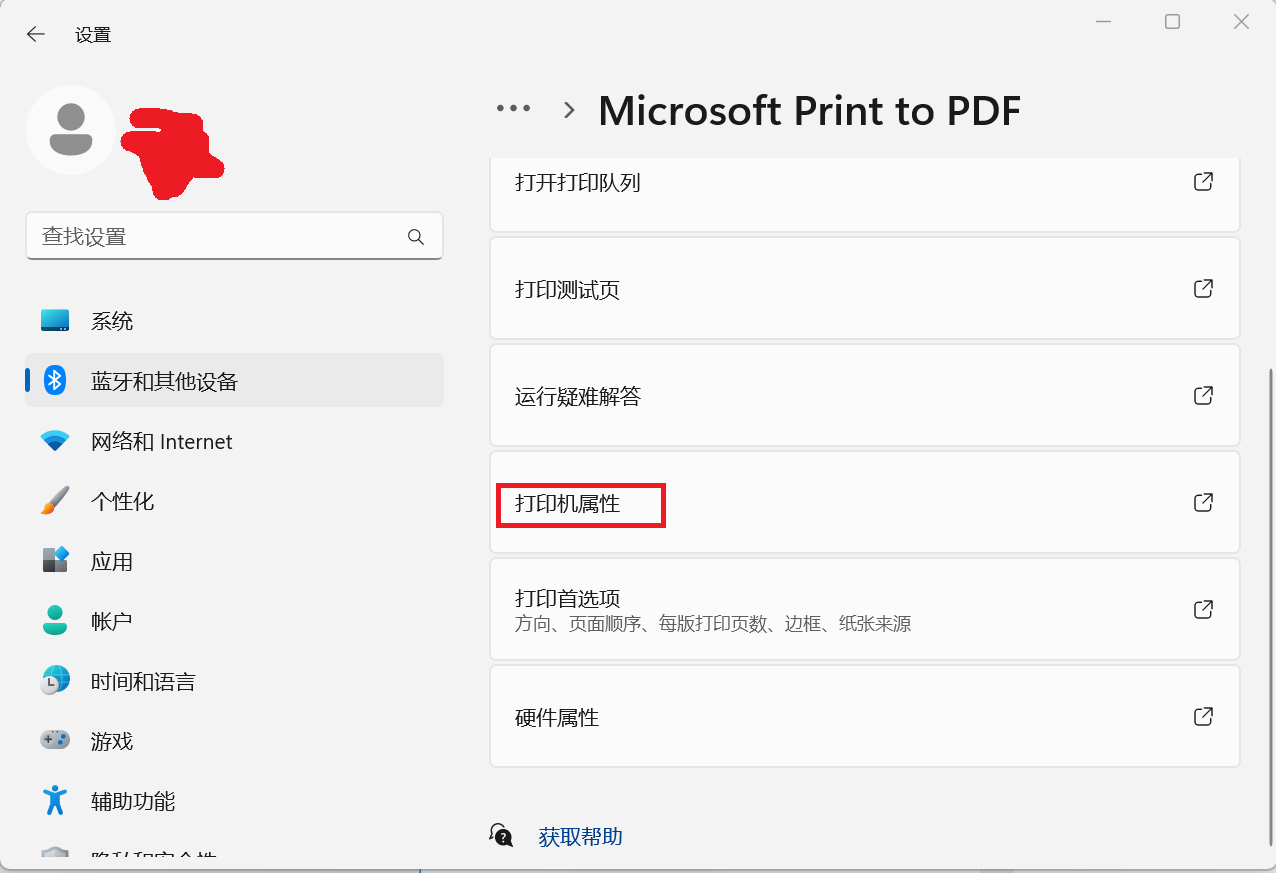The width and height of the screenshot is (1276, 873).
Task: Click the gamepad icon for 游戏
Action: point(55,740)
